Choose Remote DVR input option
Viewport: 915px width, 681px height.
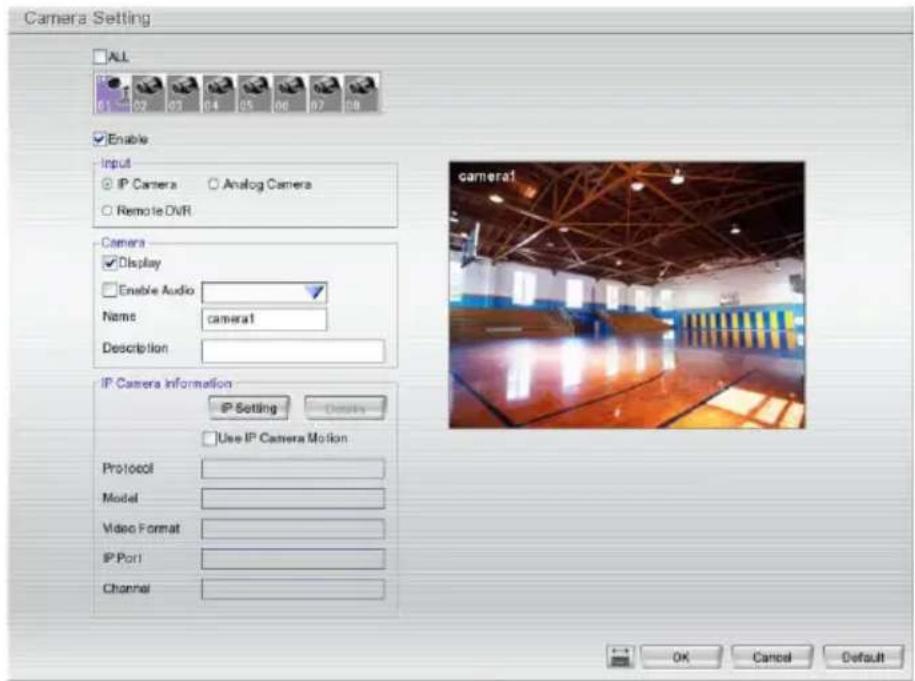coord(107,210)
